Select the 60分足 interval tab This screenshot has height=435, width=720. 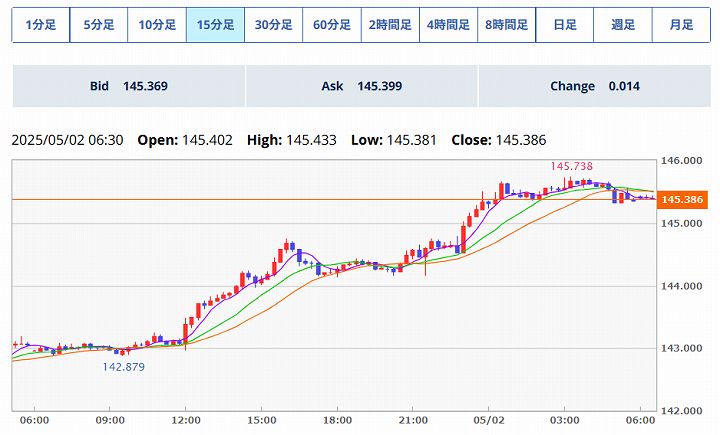(x=332, y=25)
